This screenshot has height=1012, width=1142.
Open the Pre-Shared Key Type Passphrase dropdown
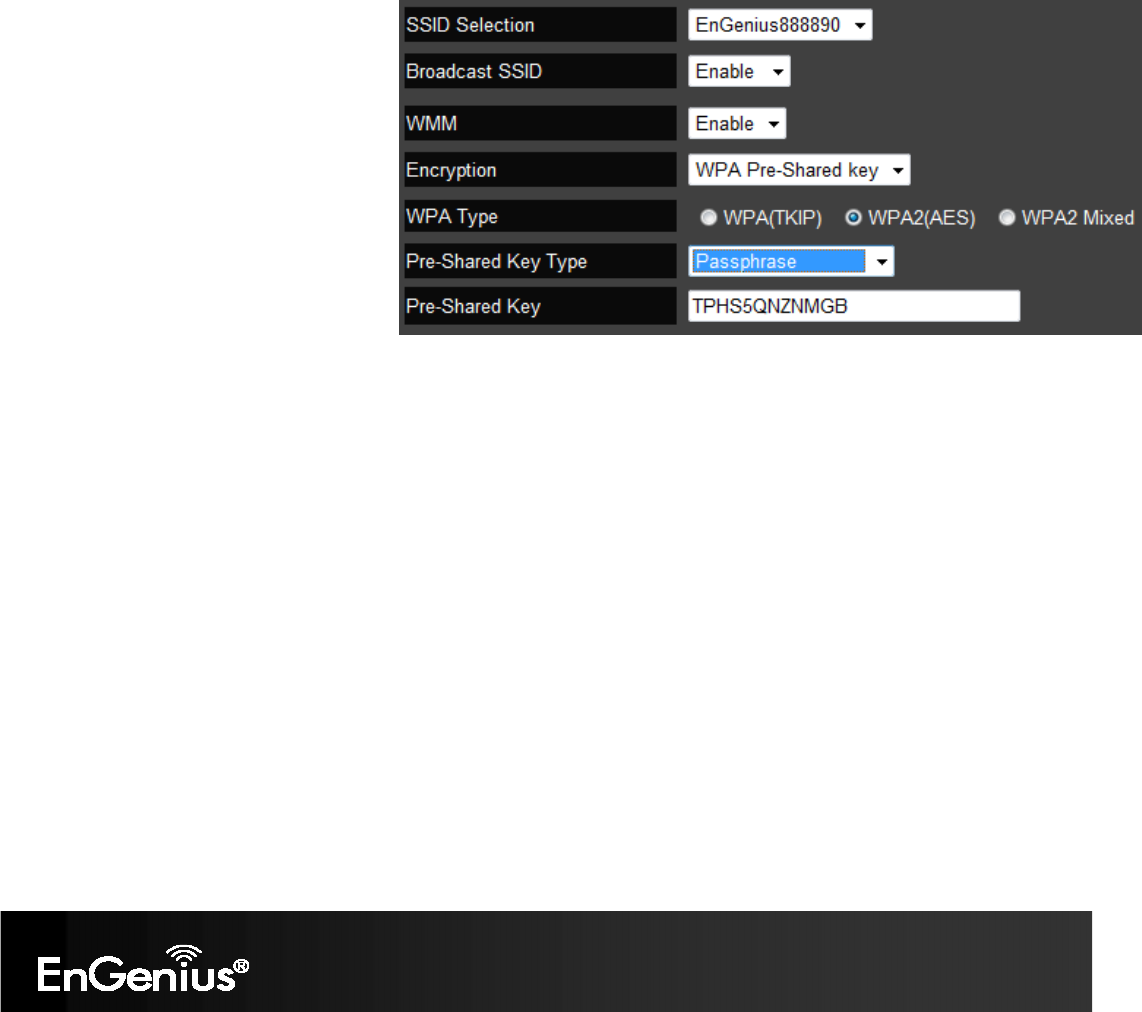click(791, 261)
